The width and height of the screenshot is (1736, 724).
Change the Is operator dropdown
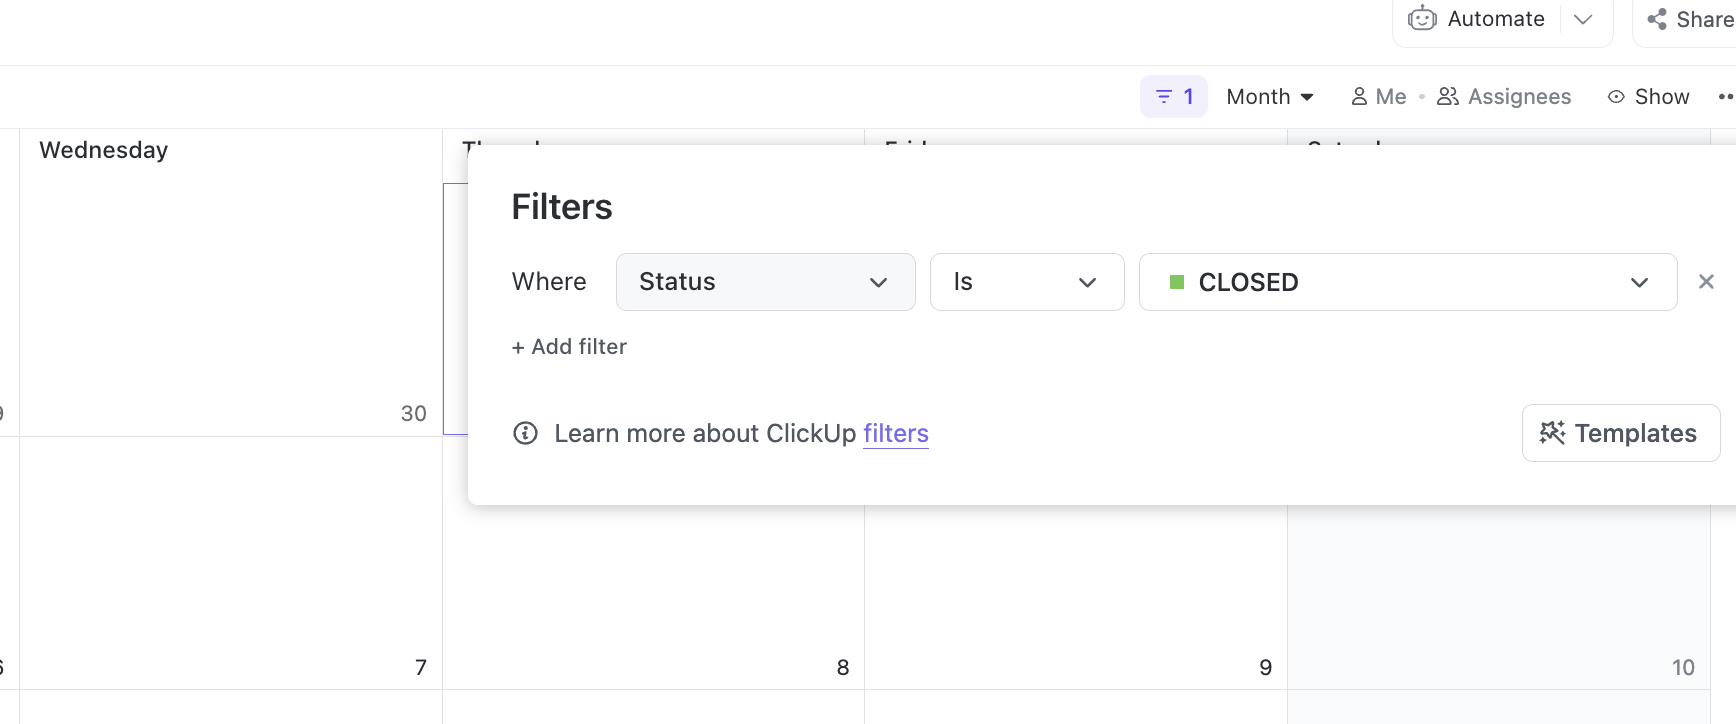click(1026, 282)
